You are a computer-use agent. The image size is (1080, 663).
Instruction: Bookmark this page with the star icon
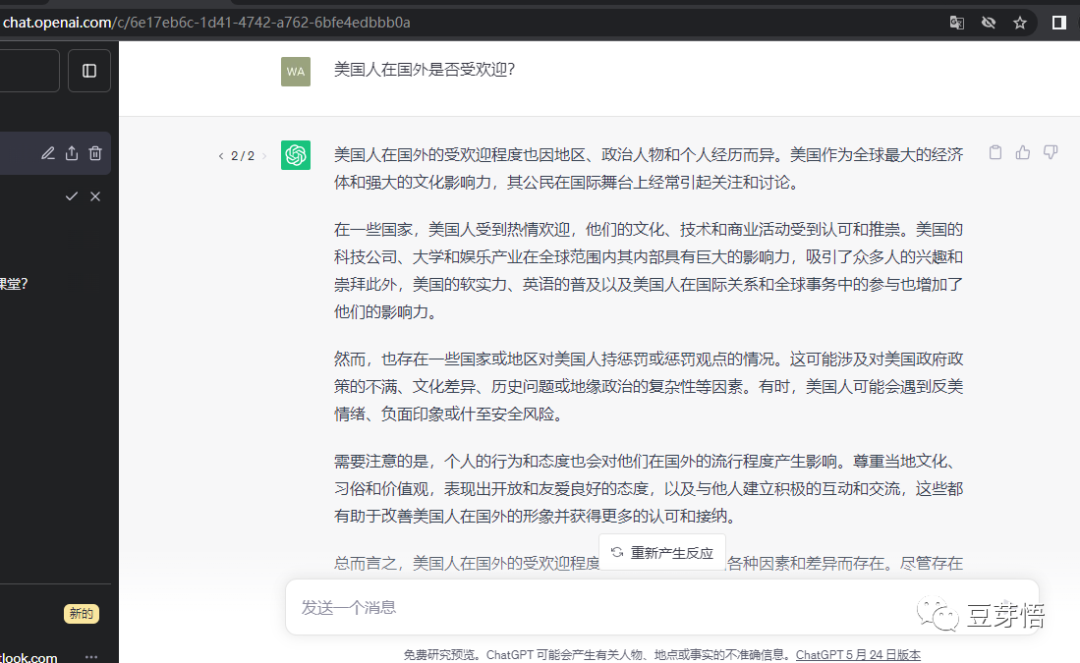tap(1020, 22)
